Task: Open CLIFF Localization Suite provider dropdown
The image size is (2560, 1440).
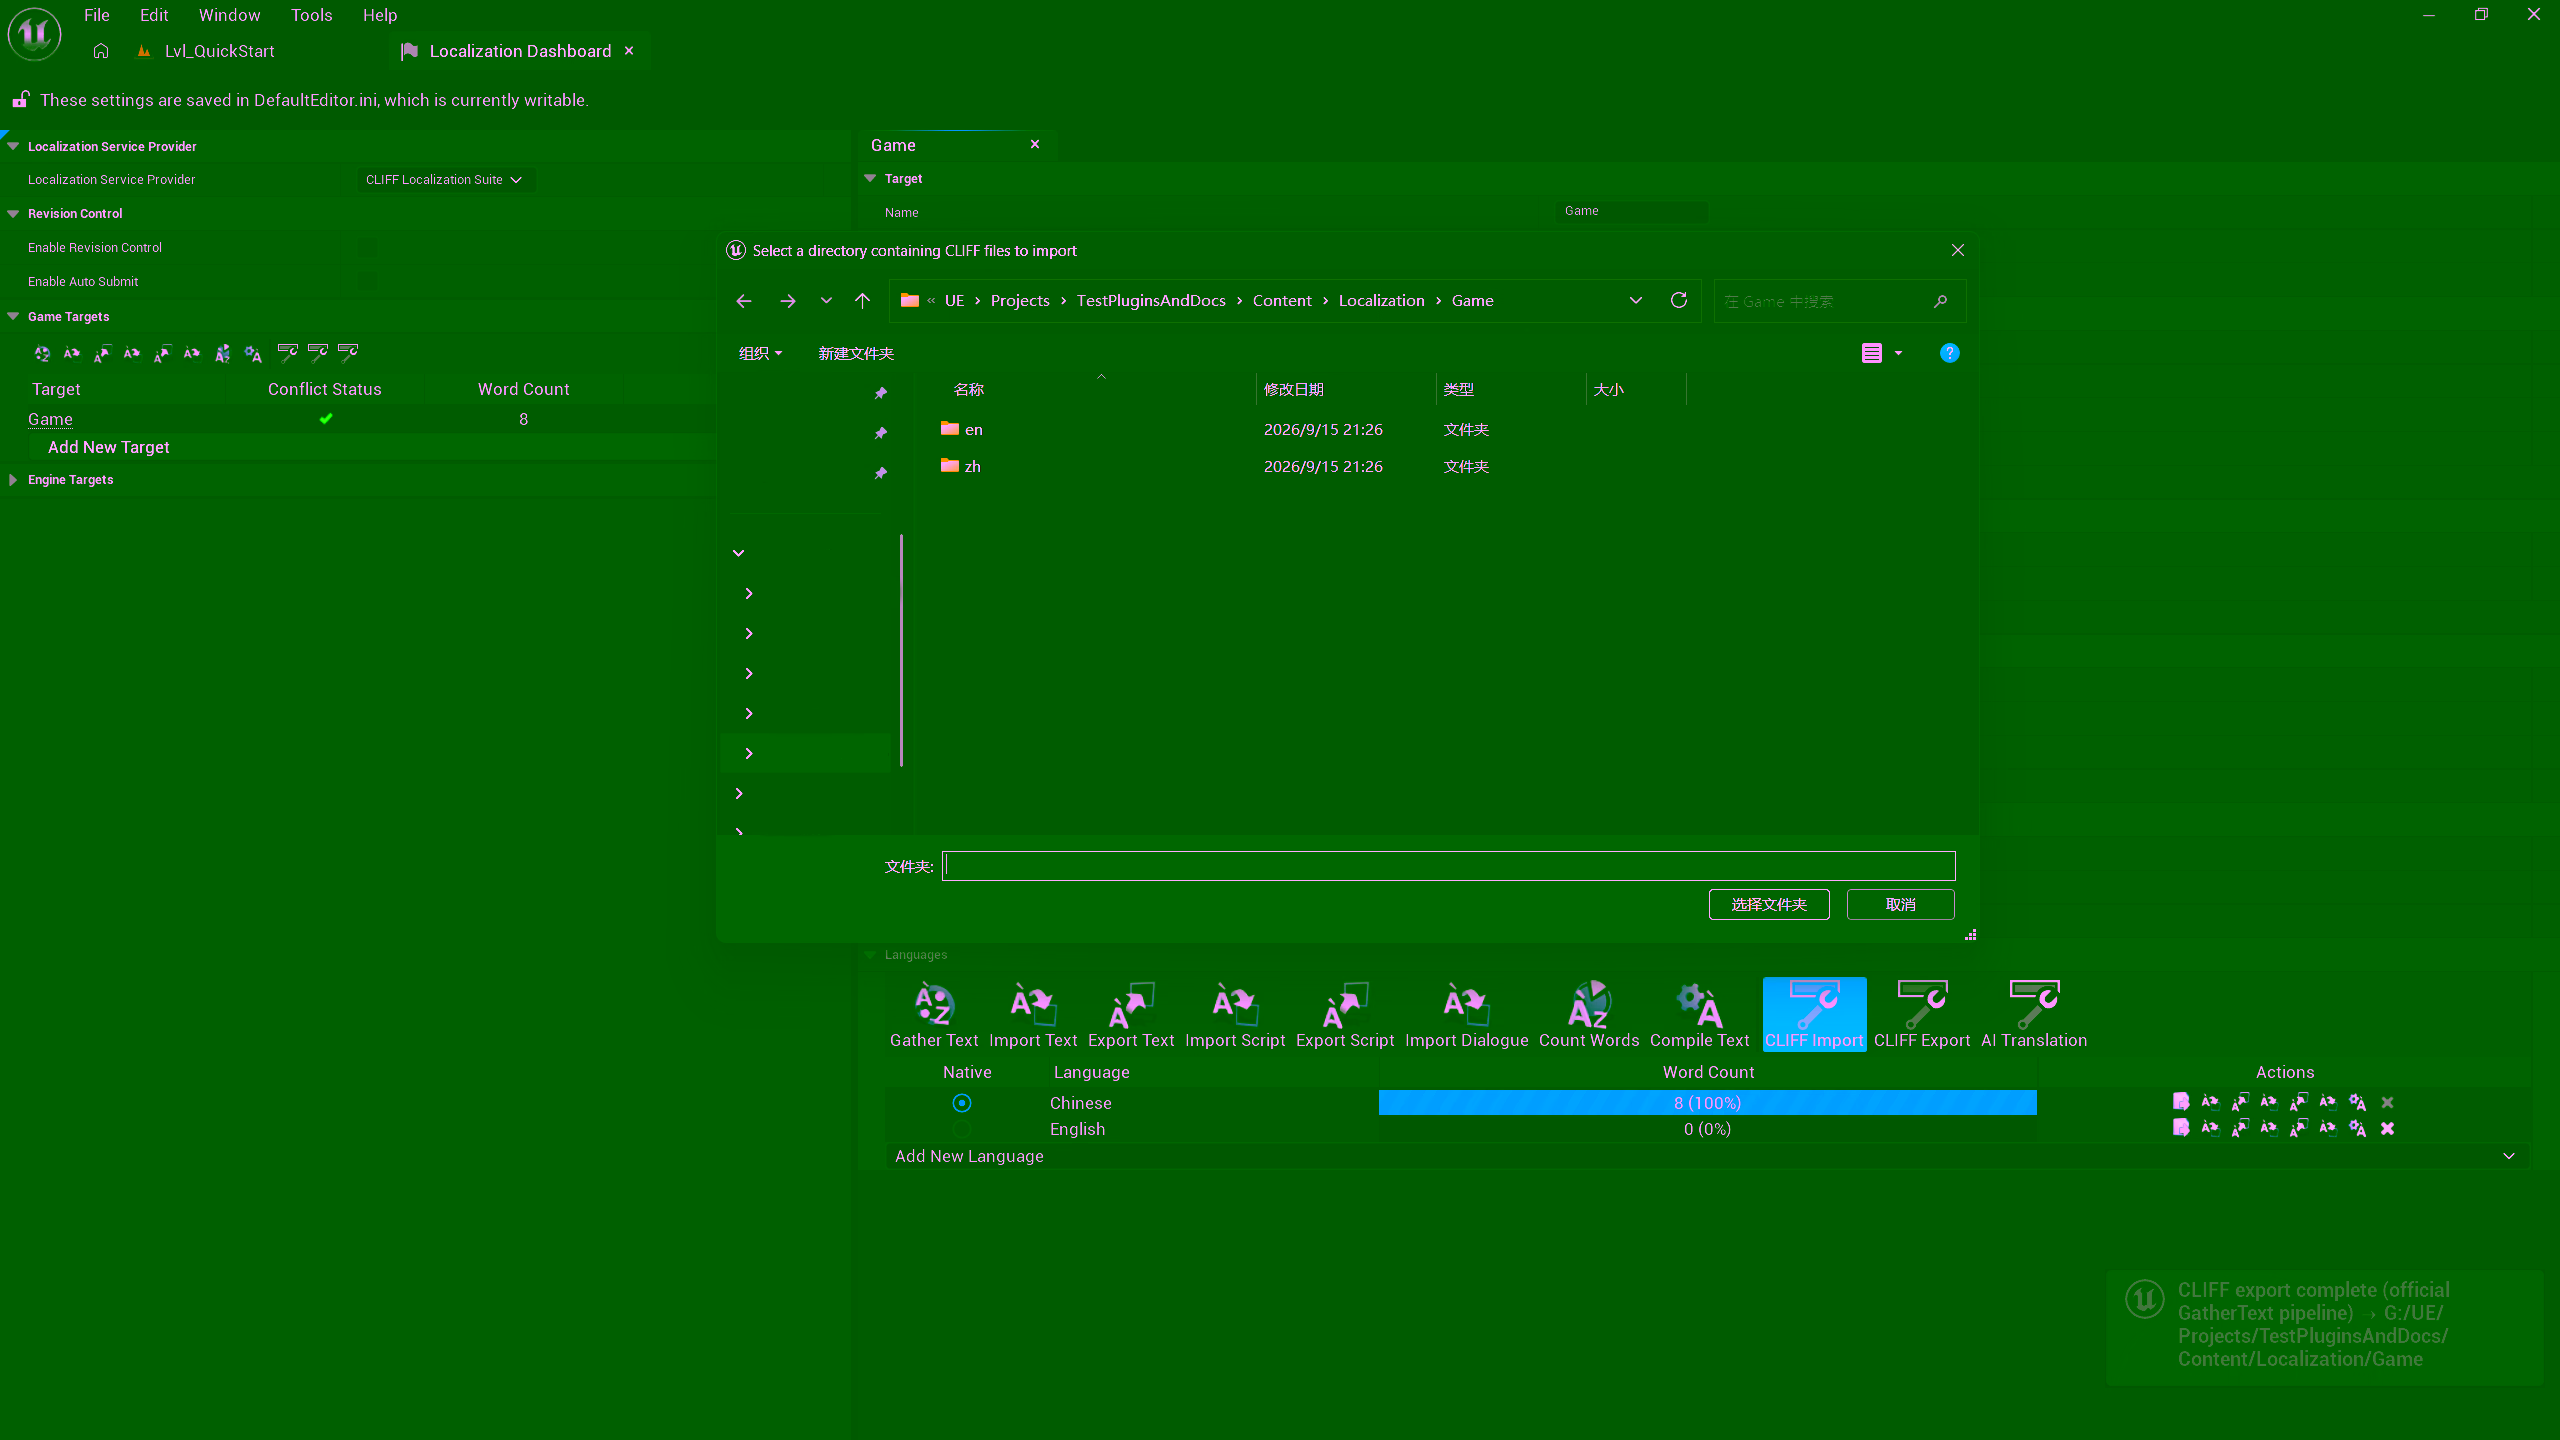Action: [444, 180]
